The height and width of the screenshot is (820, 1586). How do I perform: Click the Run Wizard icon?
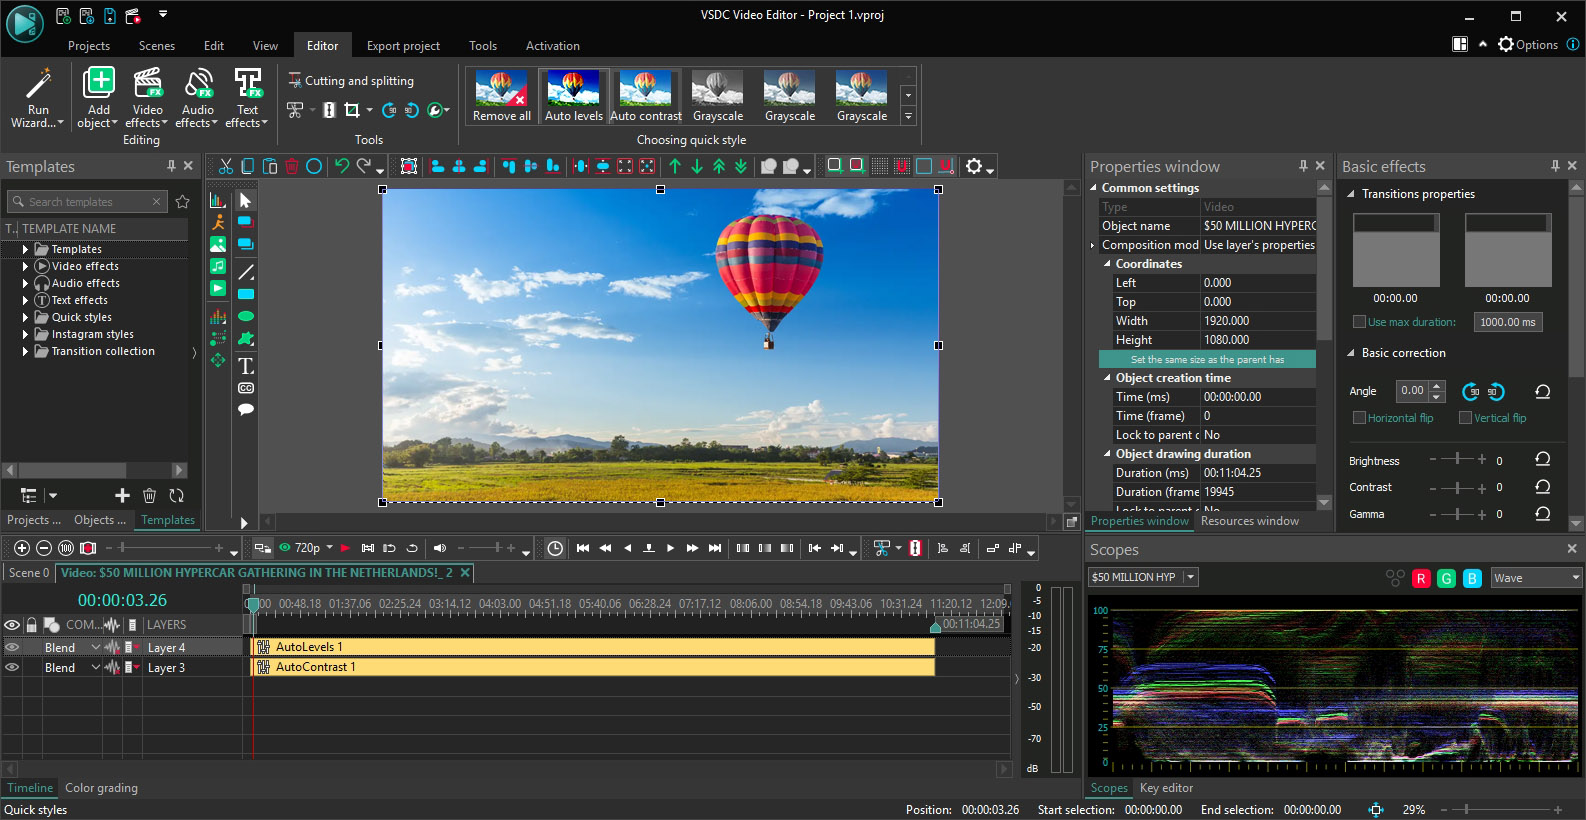click(38, 86)
